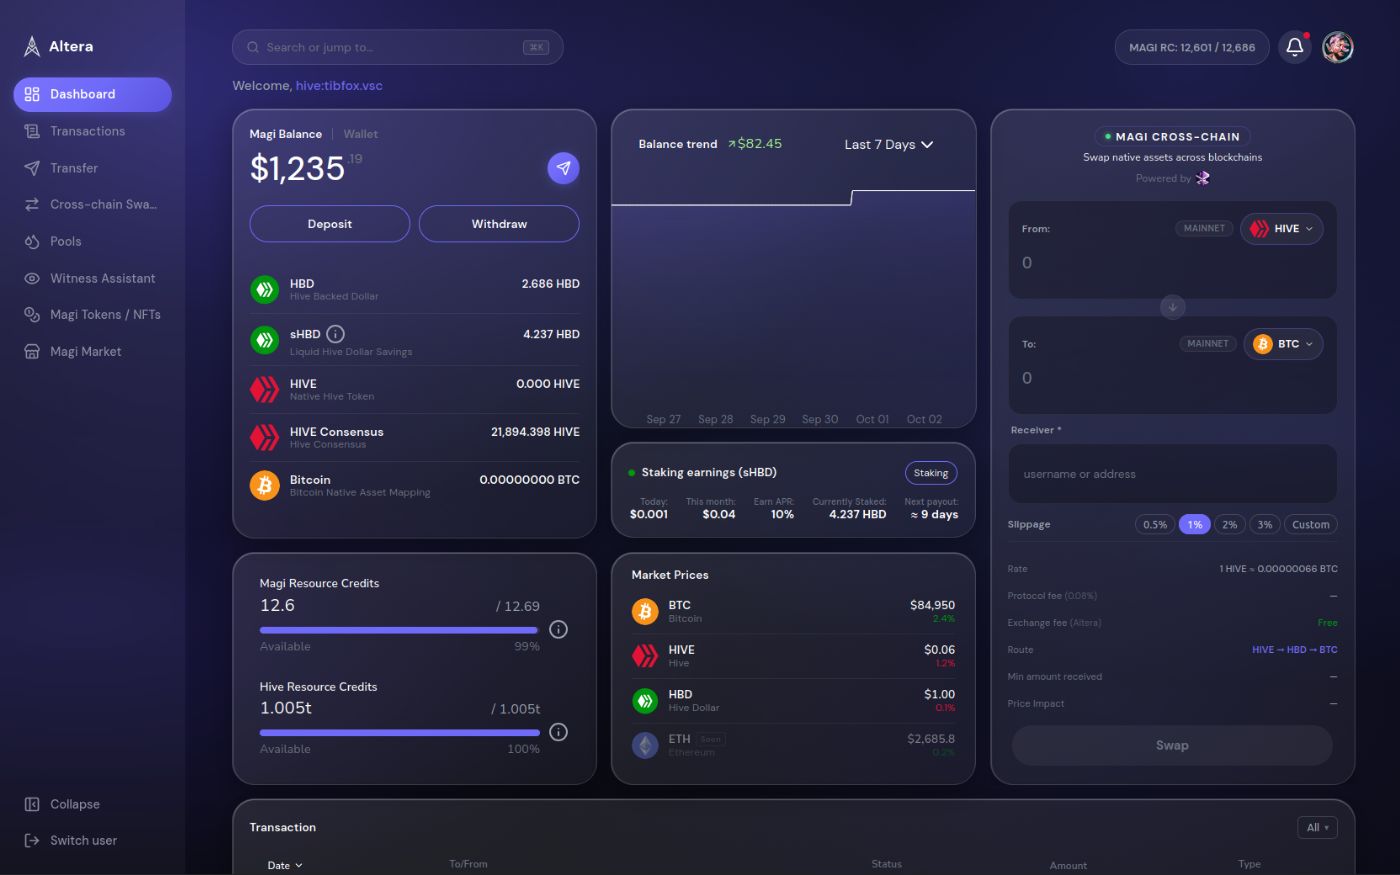Click the Bitcoin icon in balances

(264, 485)
